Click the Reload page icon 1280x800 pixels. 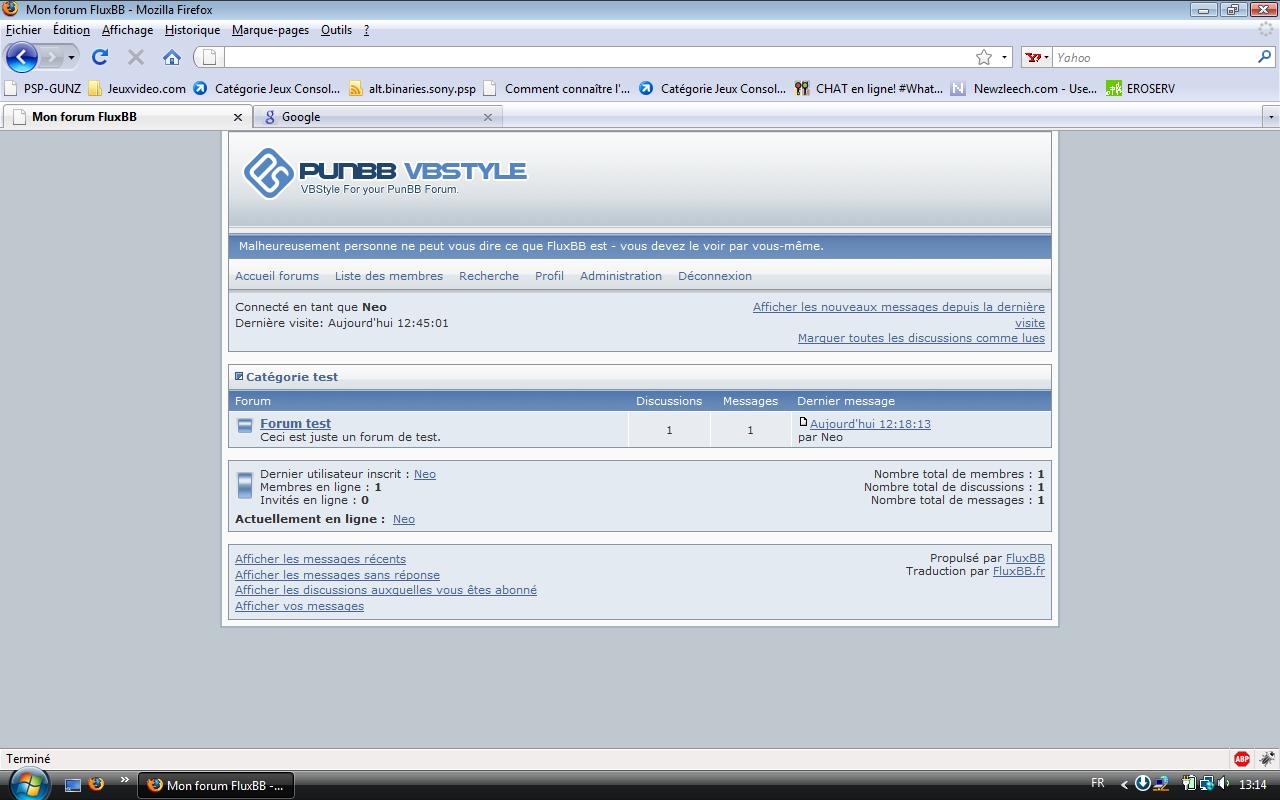100,57
